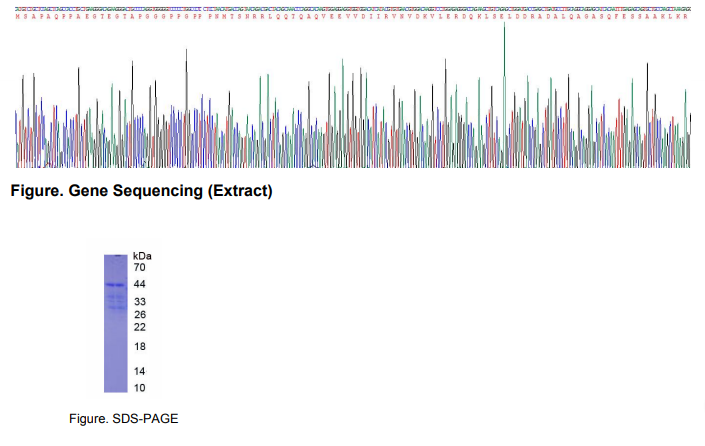The height and width of the screenshot is (446, 705).
Task: Click the 70 kDa marker label
Action: click(x=139, y=268)
